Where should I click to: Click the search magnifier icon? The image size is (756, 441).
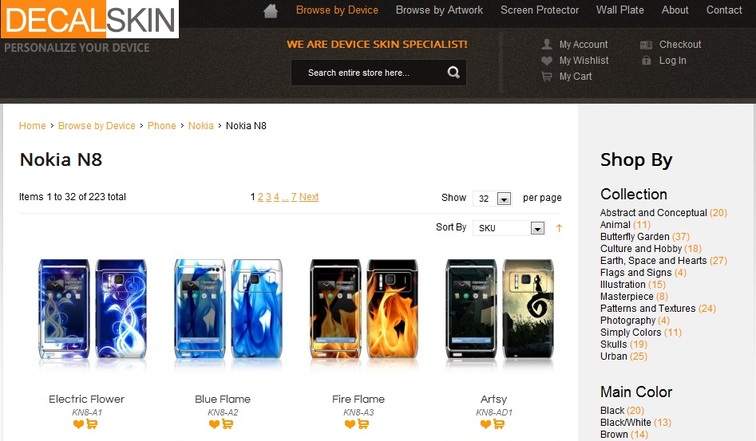[x=453, y=72]
